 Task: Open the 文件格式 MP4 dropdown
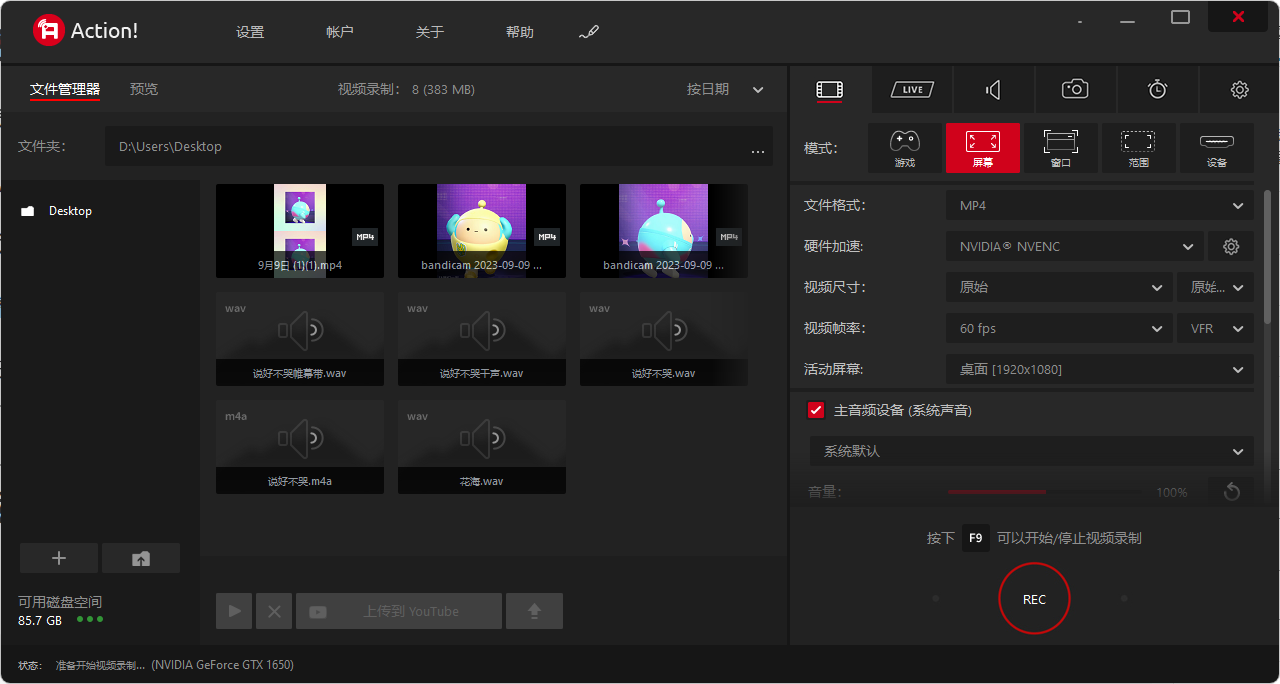coord(1099,205)
